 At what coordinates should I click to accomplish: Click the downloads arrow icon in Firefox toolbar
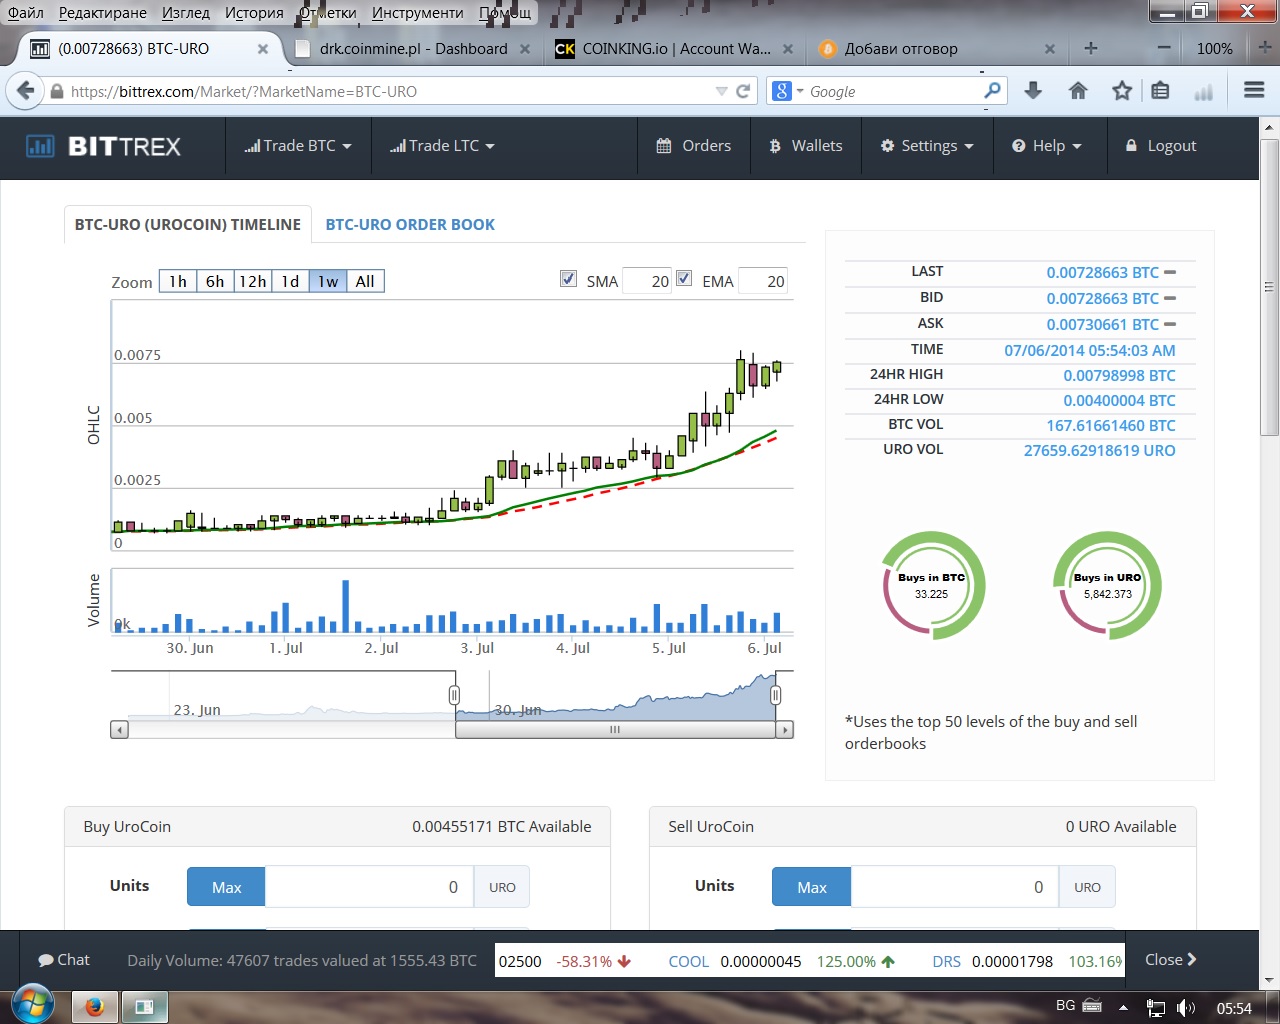[x=1033, y=91]
